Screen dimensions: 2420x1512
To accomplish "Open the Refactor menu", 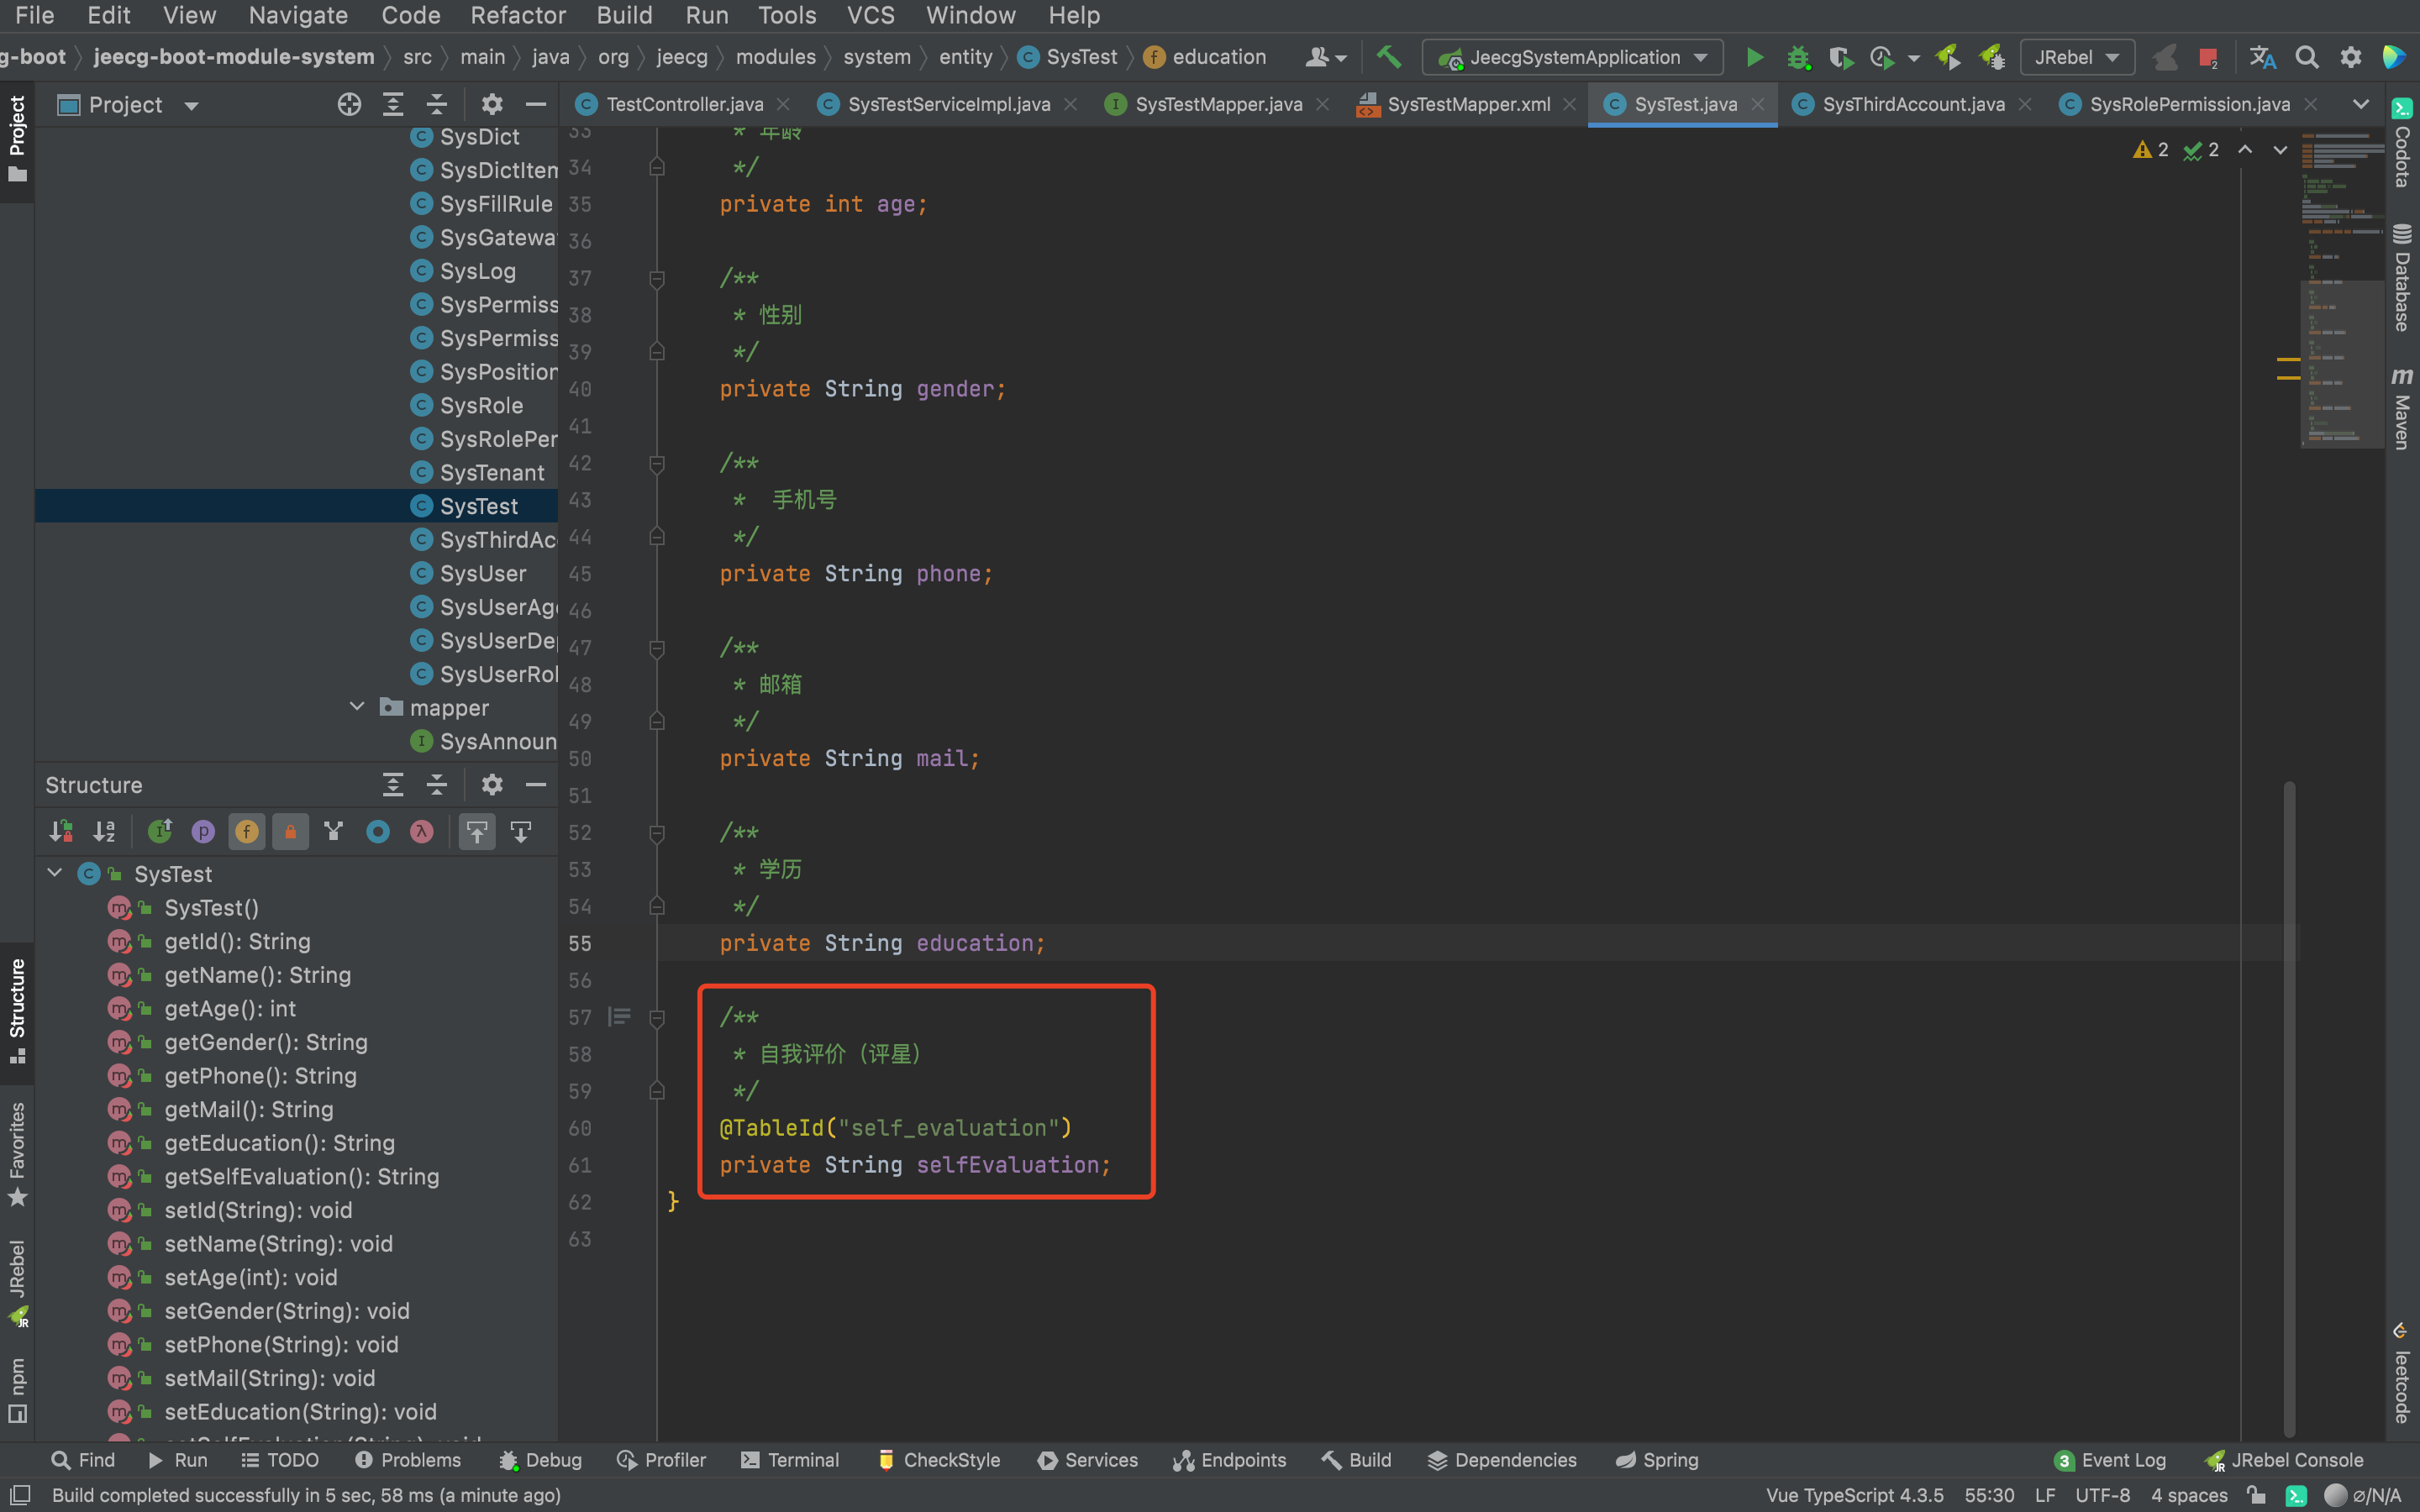I will (x=517, y=15).
